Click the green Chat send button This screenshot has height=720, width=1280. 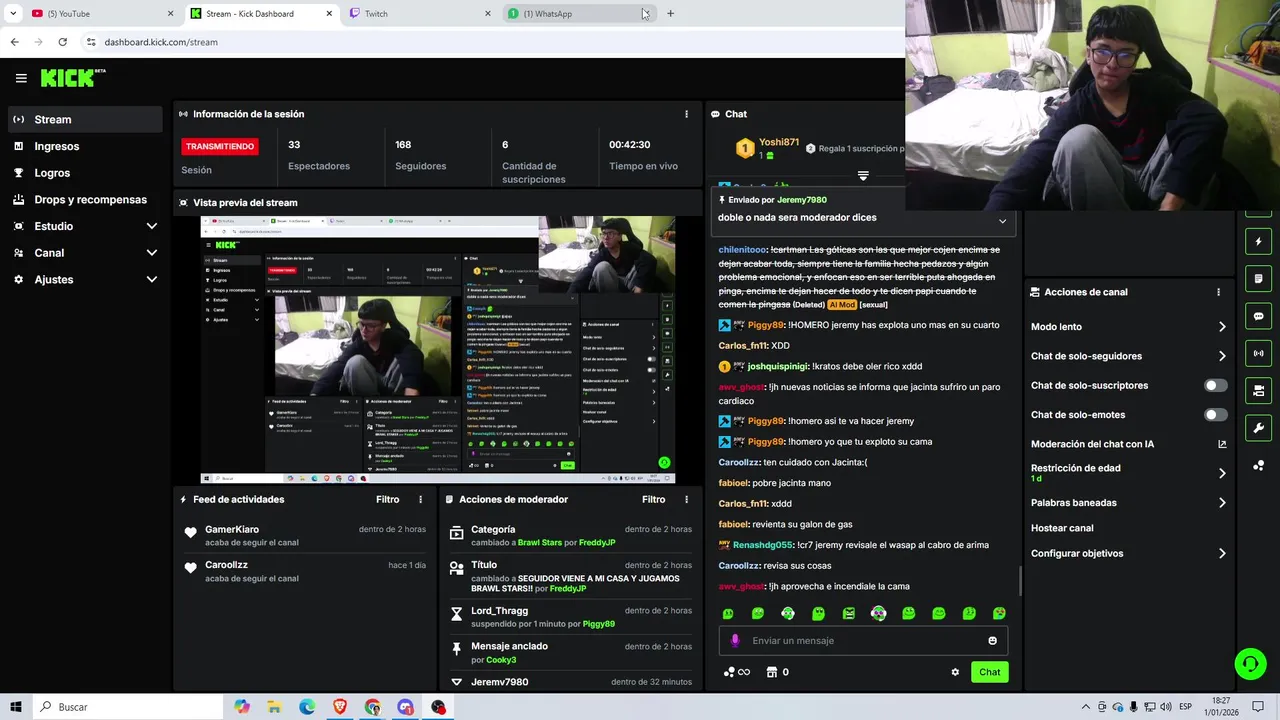pyautogui.click(x=989, y=672)
